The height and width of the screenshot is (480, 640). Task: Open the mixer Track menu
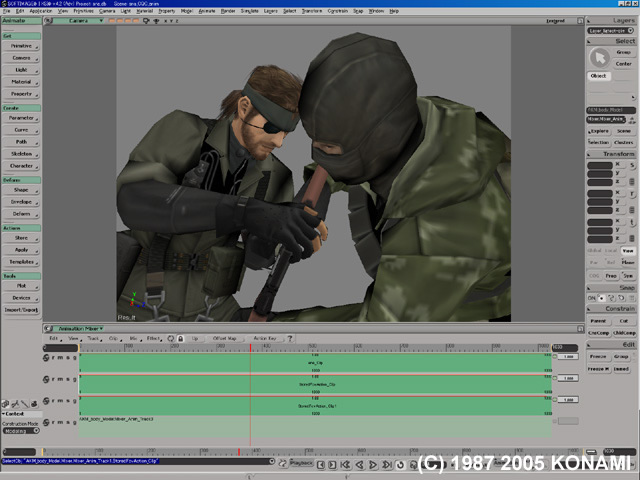(x=93, y=338)
